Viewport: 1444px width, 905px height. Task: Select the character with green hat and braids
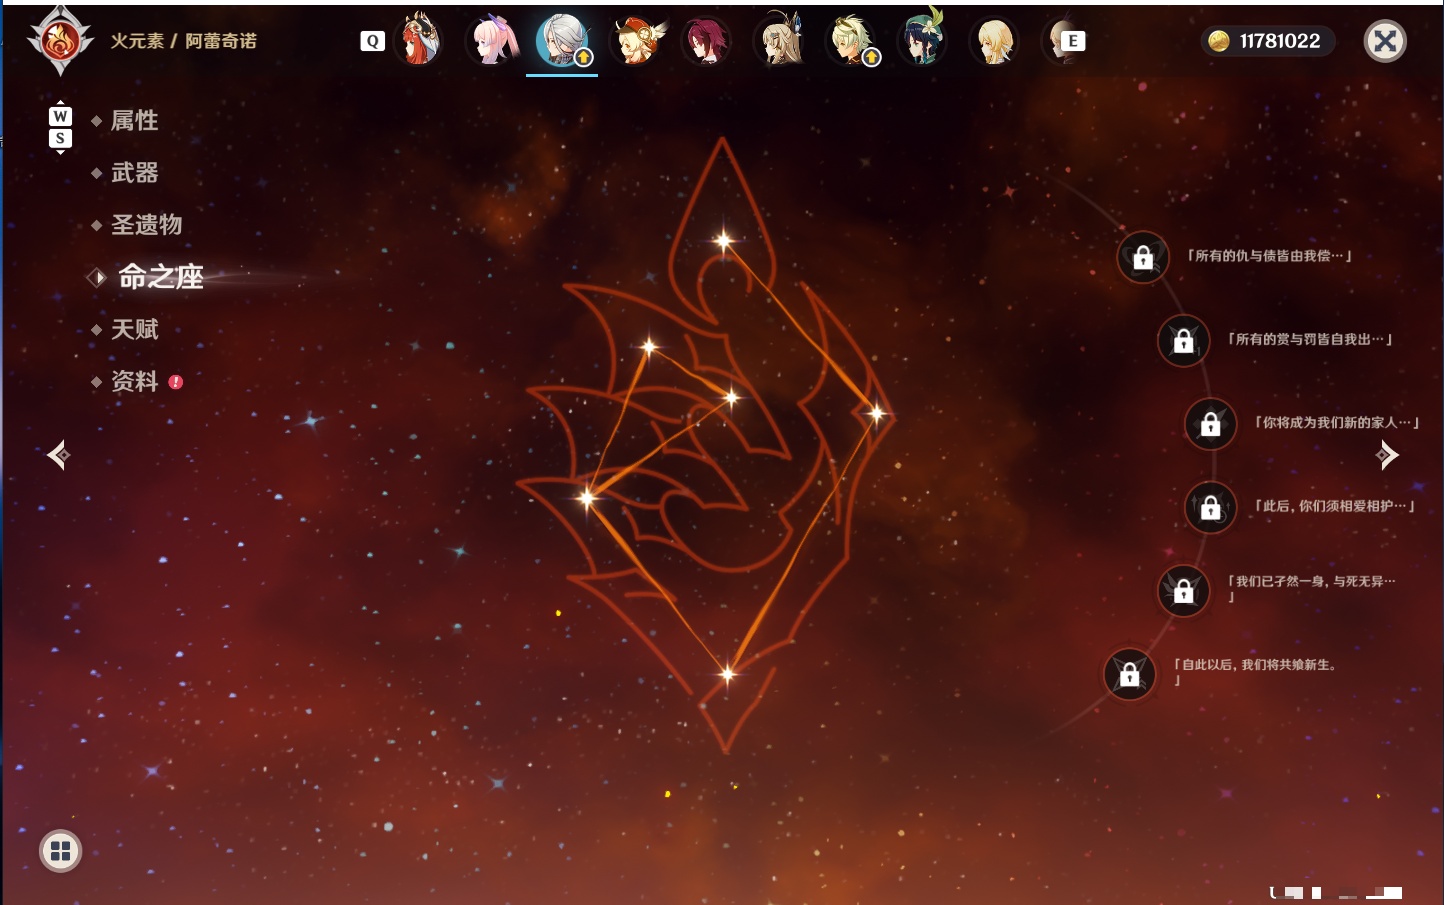click(923, 40)
